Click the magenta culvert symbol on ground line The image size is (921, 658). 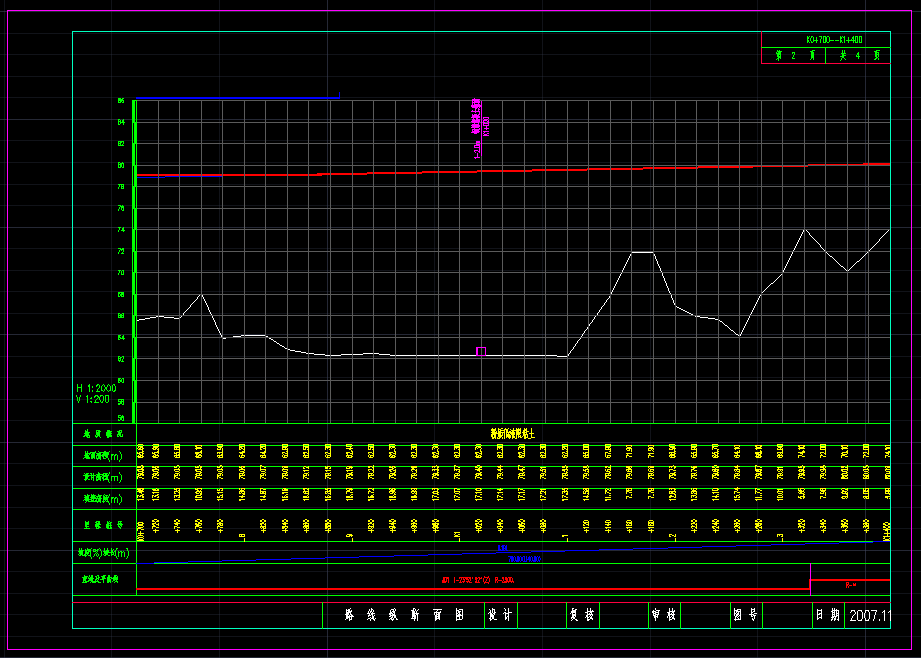[481, 350]
